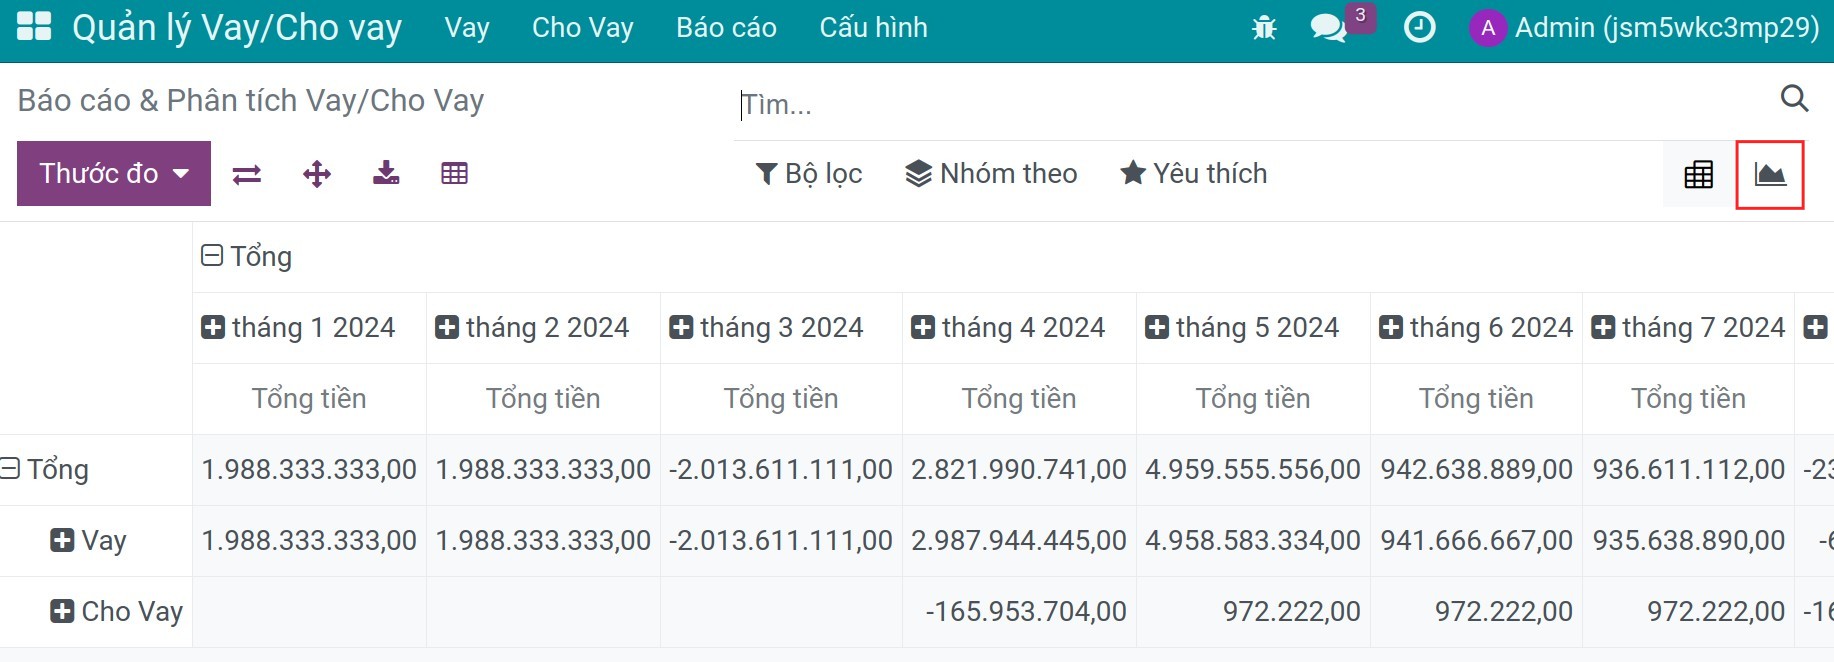This screenshot has width=1834, height=662.
Task: Click Tổng cell 942.638.889,00
Action: [1476, 469]
